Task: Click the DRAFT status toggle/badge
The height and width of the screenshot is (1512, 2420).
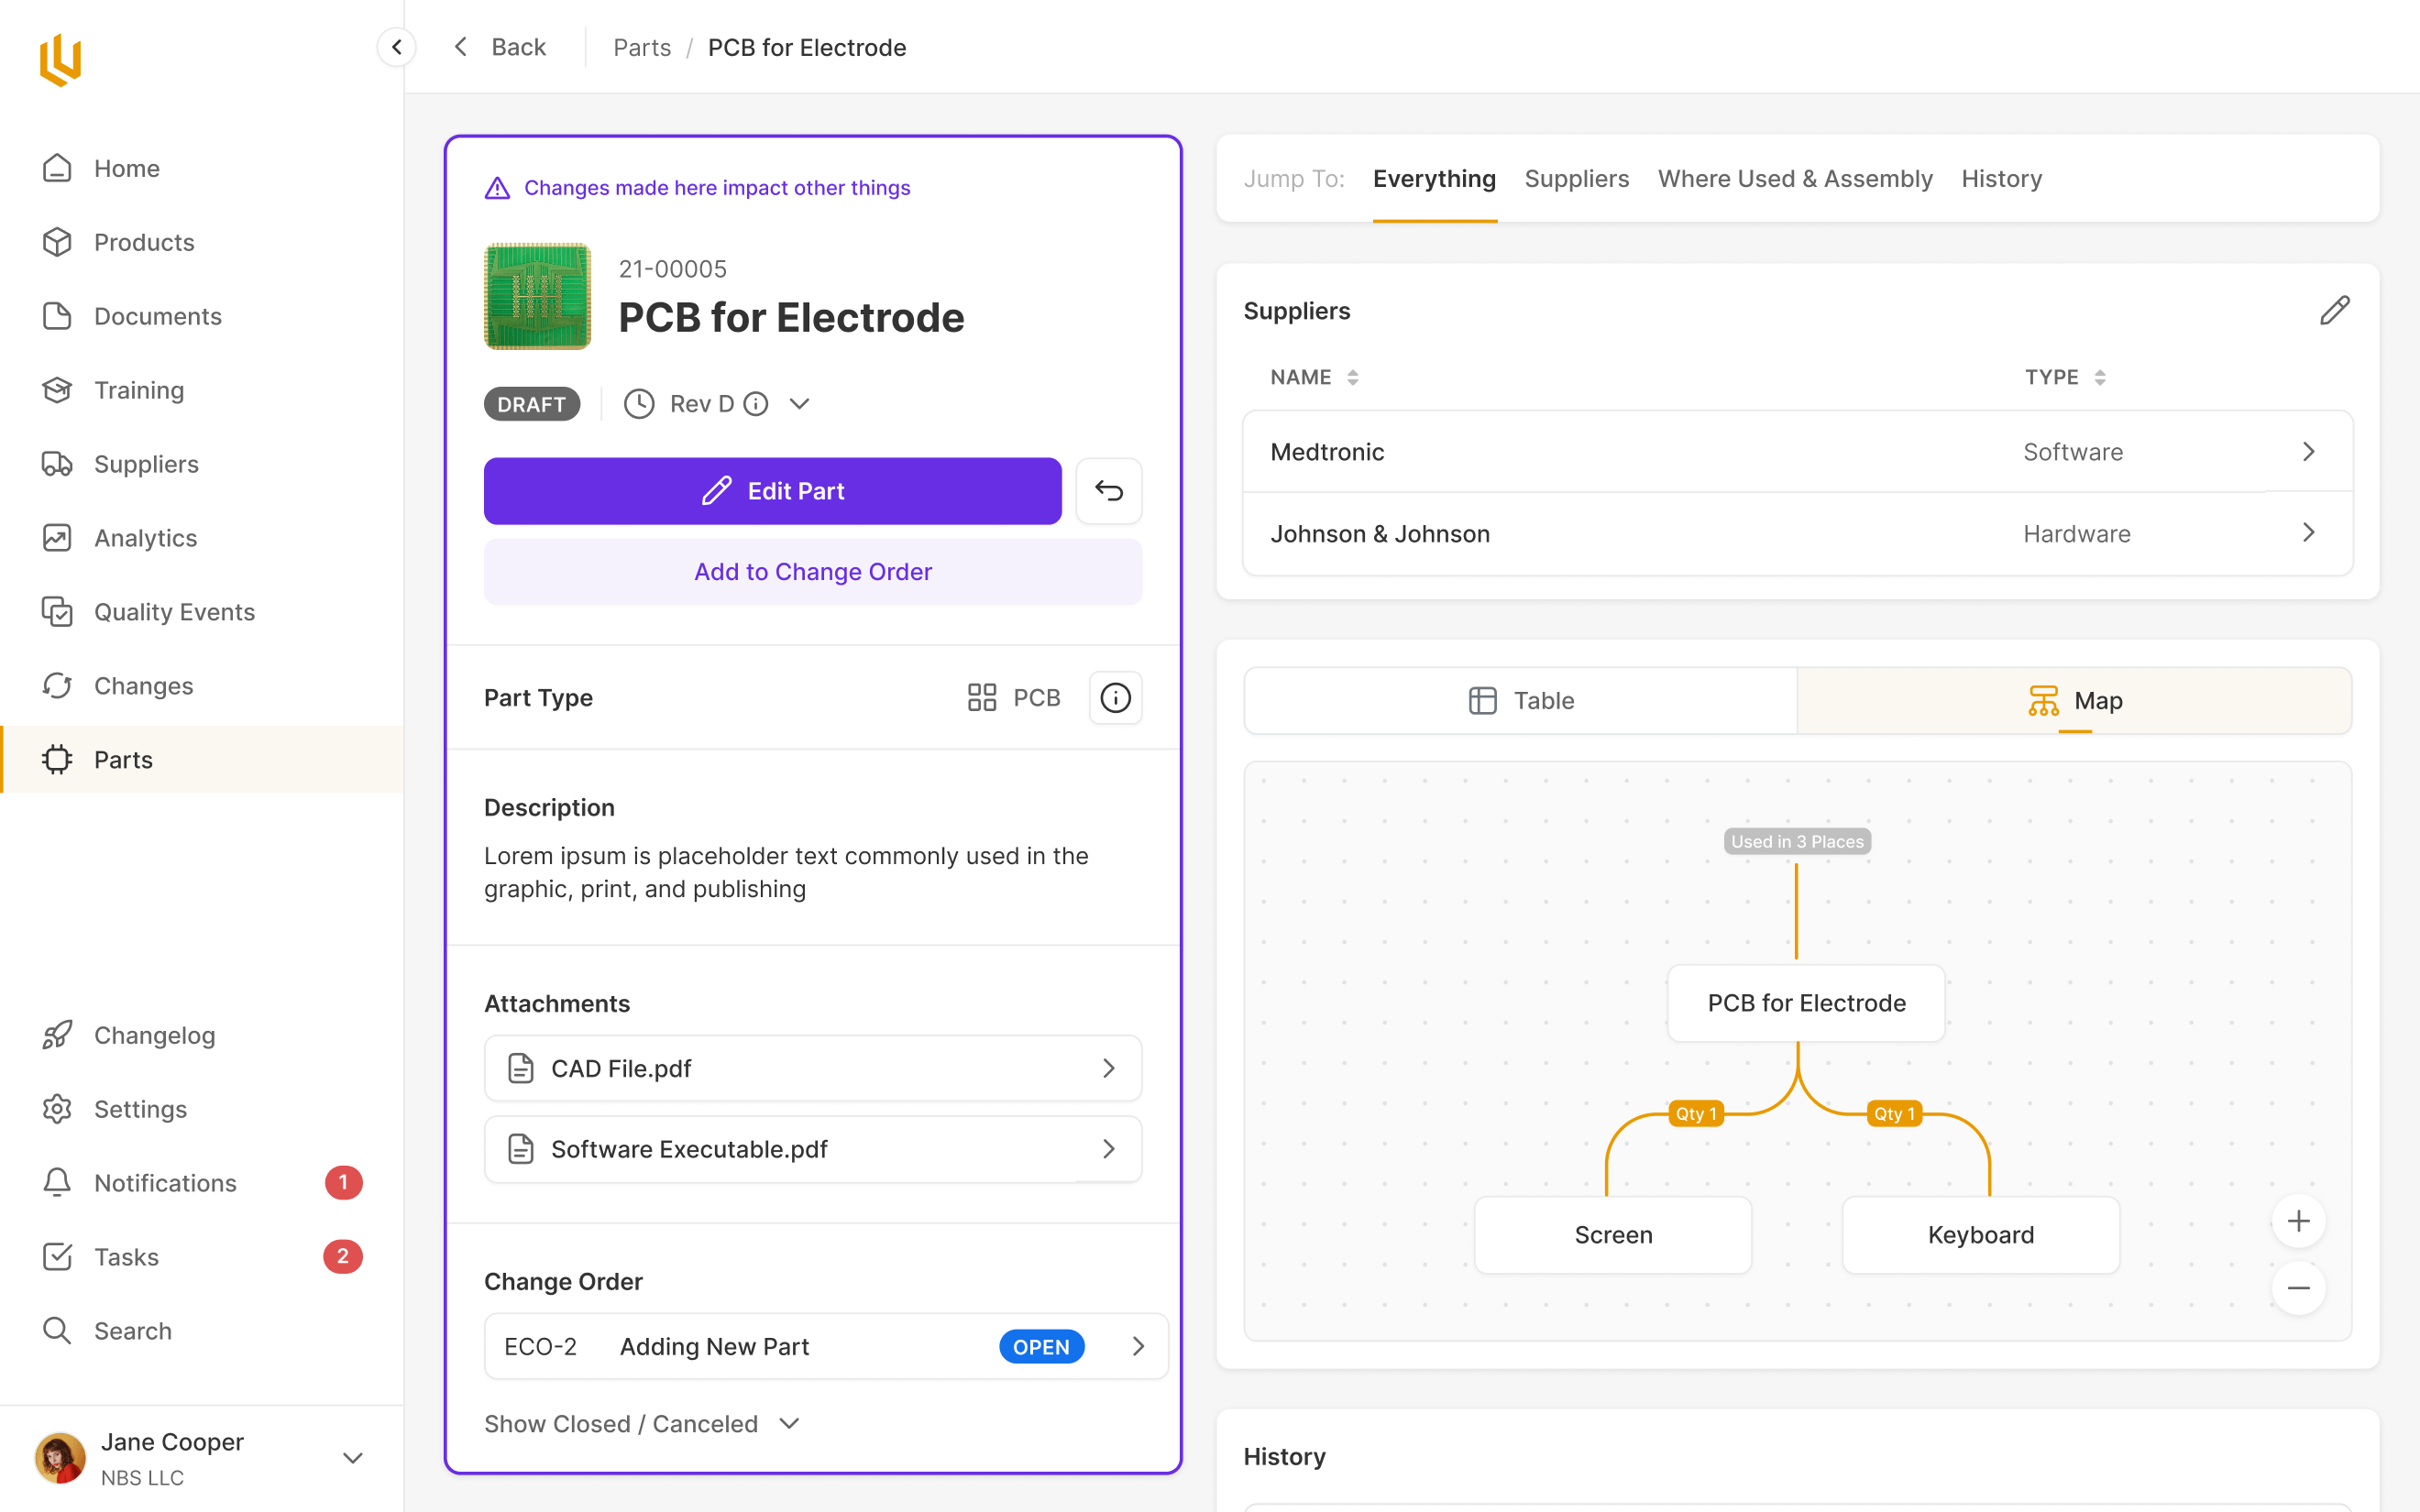Action: [532, 404]
